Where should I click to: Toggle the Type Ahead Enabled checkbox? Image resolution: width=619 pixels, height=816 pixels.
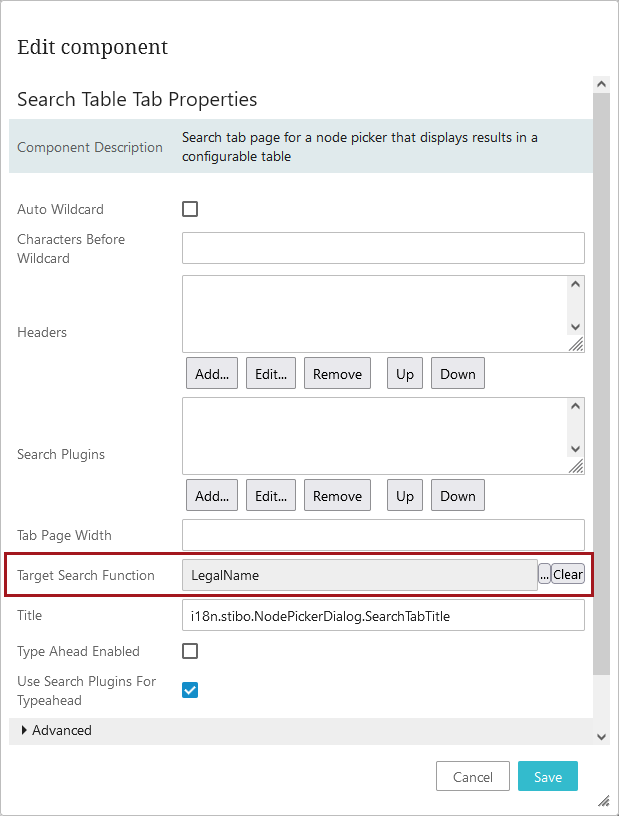point(190,651)
